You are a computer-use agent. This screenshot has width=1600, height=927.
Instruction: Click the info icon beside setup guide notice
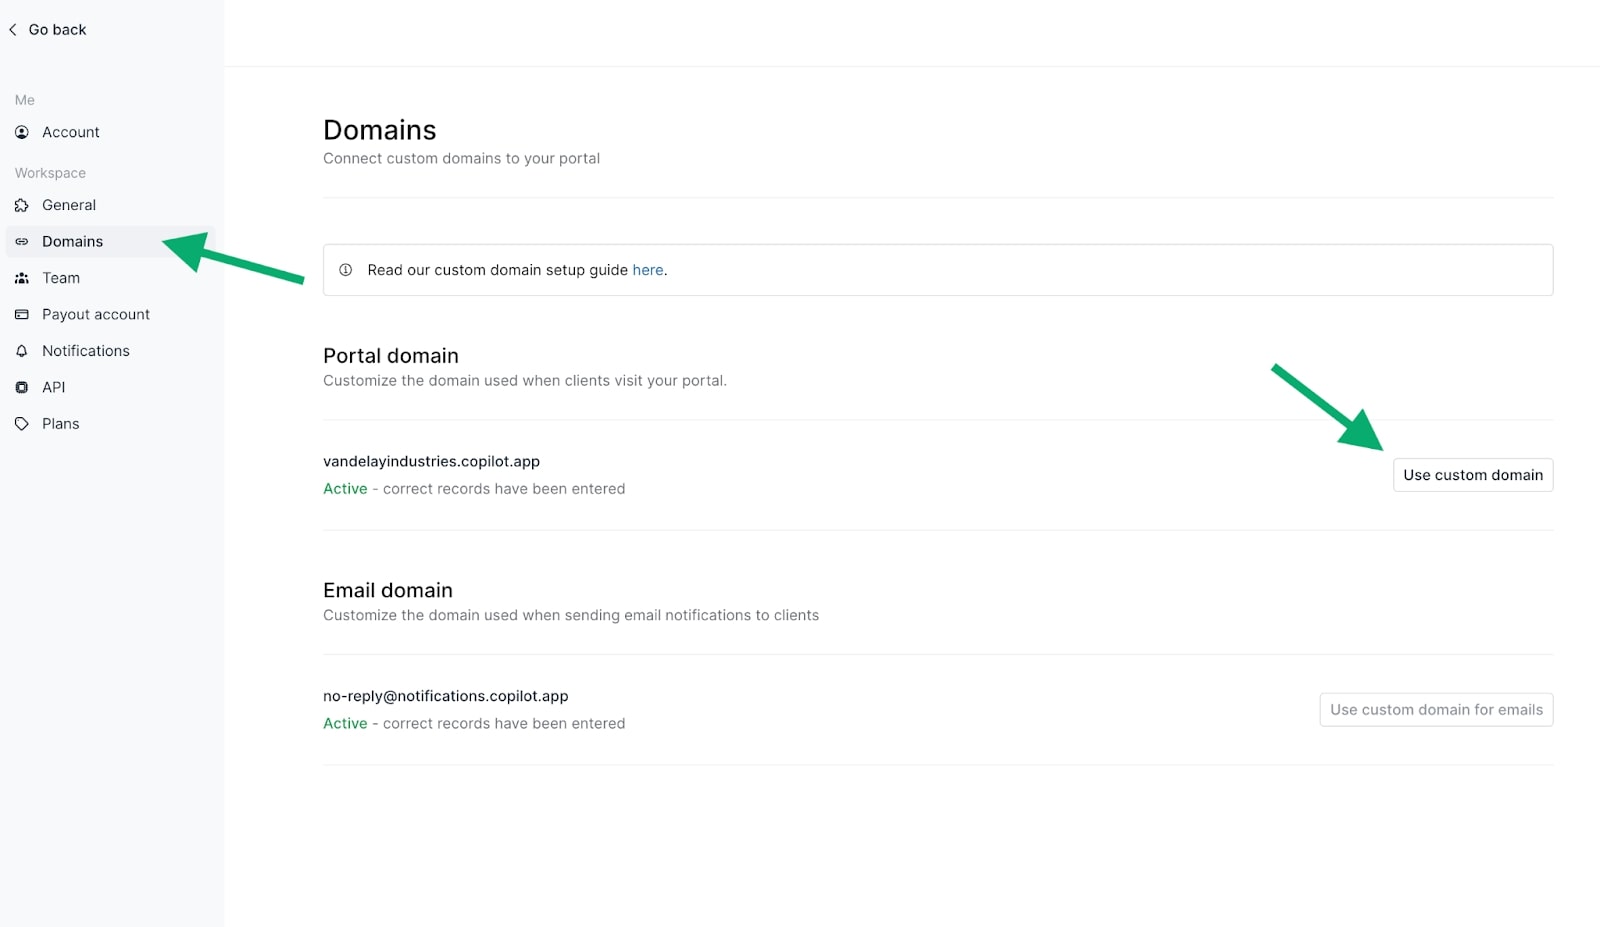[x=346, y=270]
